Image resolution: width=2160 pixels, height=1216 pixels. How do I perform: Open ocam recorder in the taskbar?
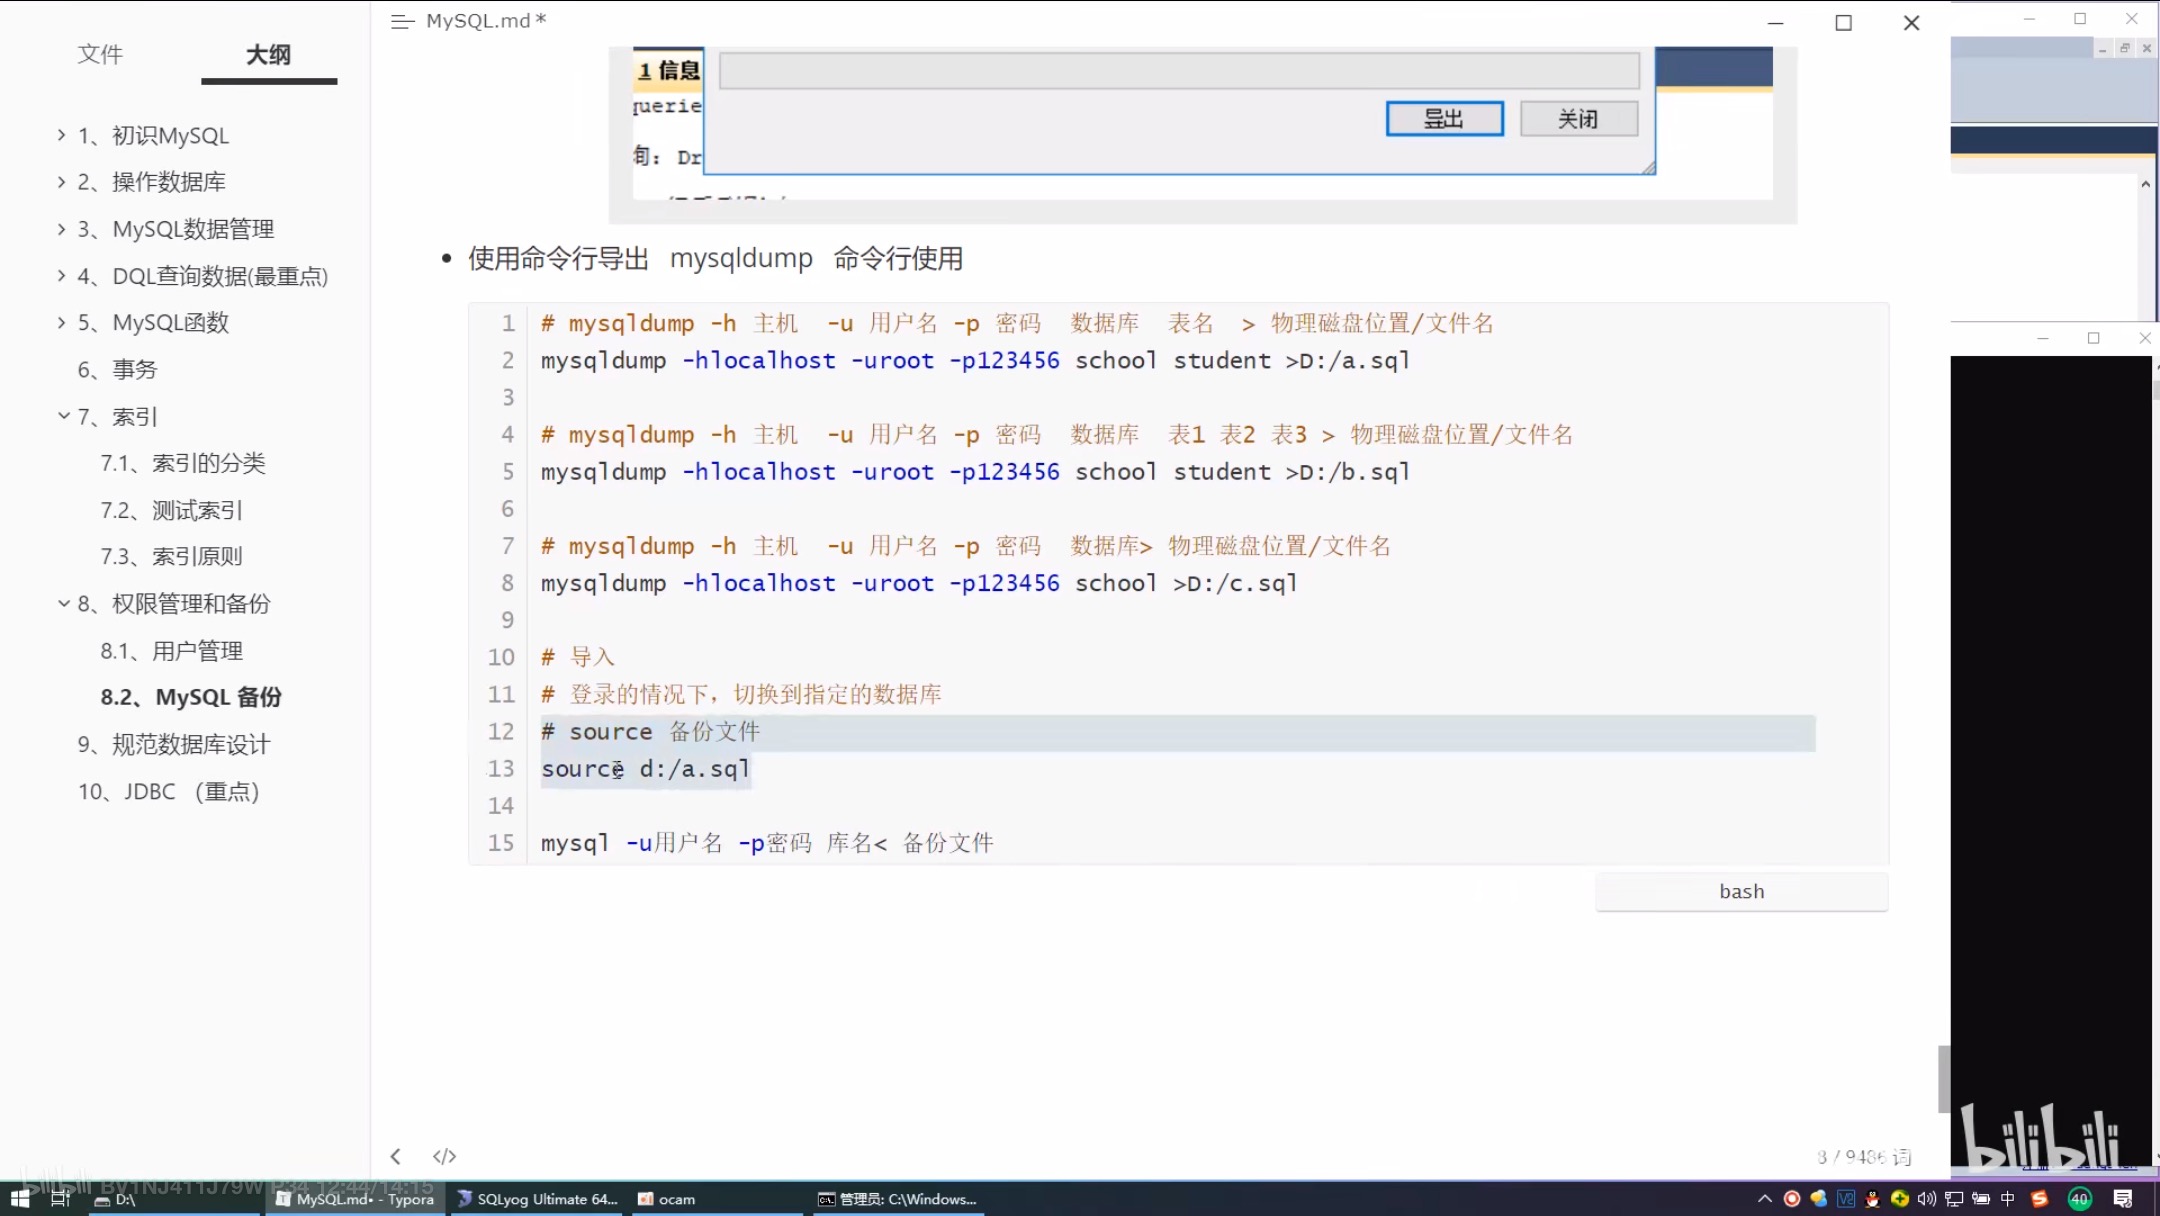click(x=667, y=1198)
